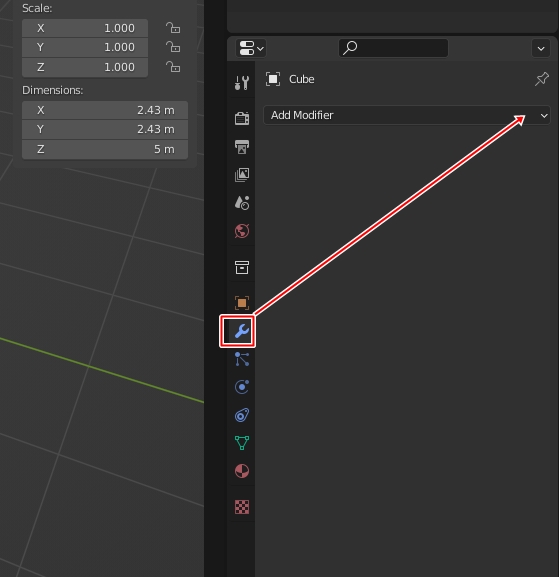The height and width of the screenshot is (577, 559).
Task: Open the Modifier properties wrench tab
Action: point(242,331)
